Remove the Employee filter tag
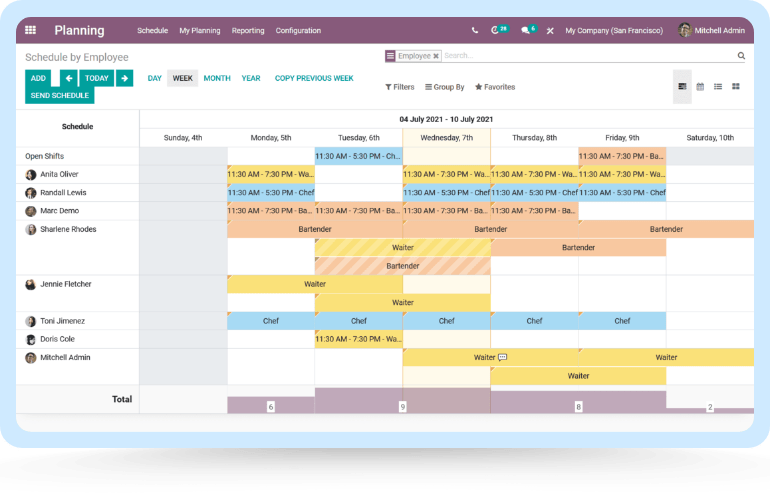 pyautogui.click(x=436, y=56)
